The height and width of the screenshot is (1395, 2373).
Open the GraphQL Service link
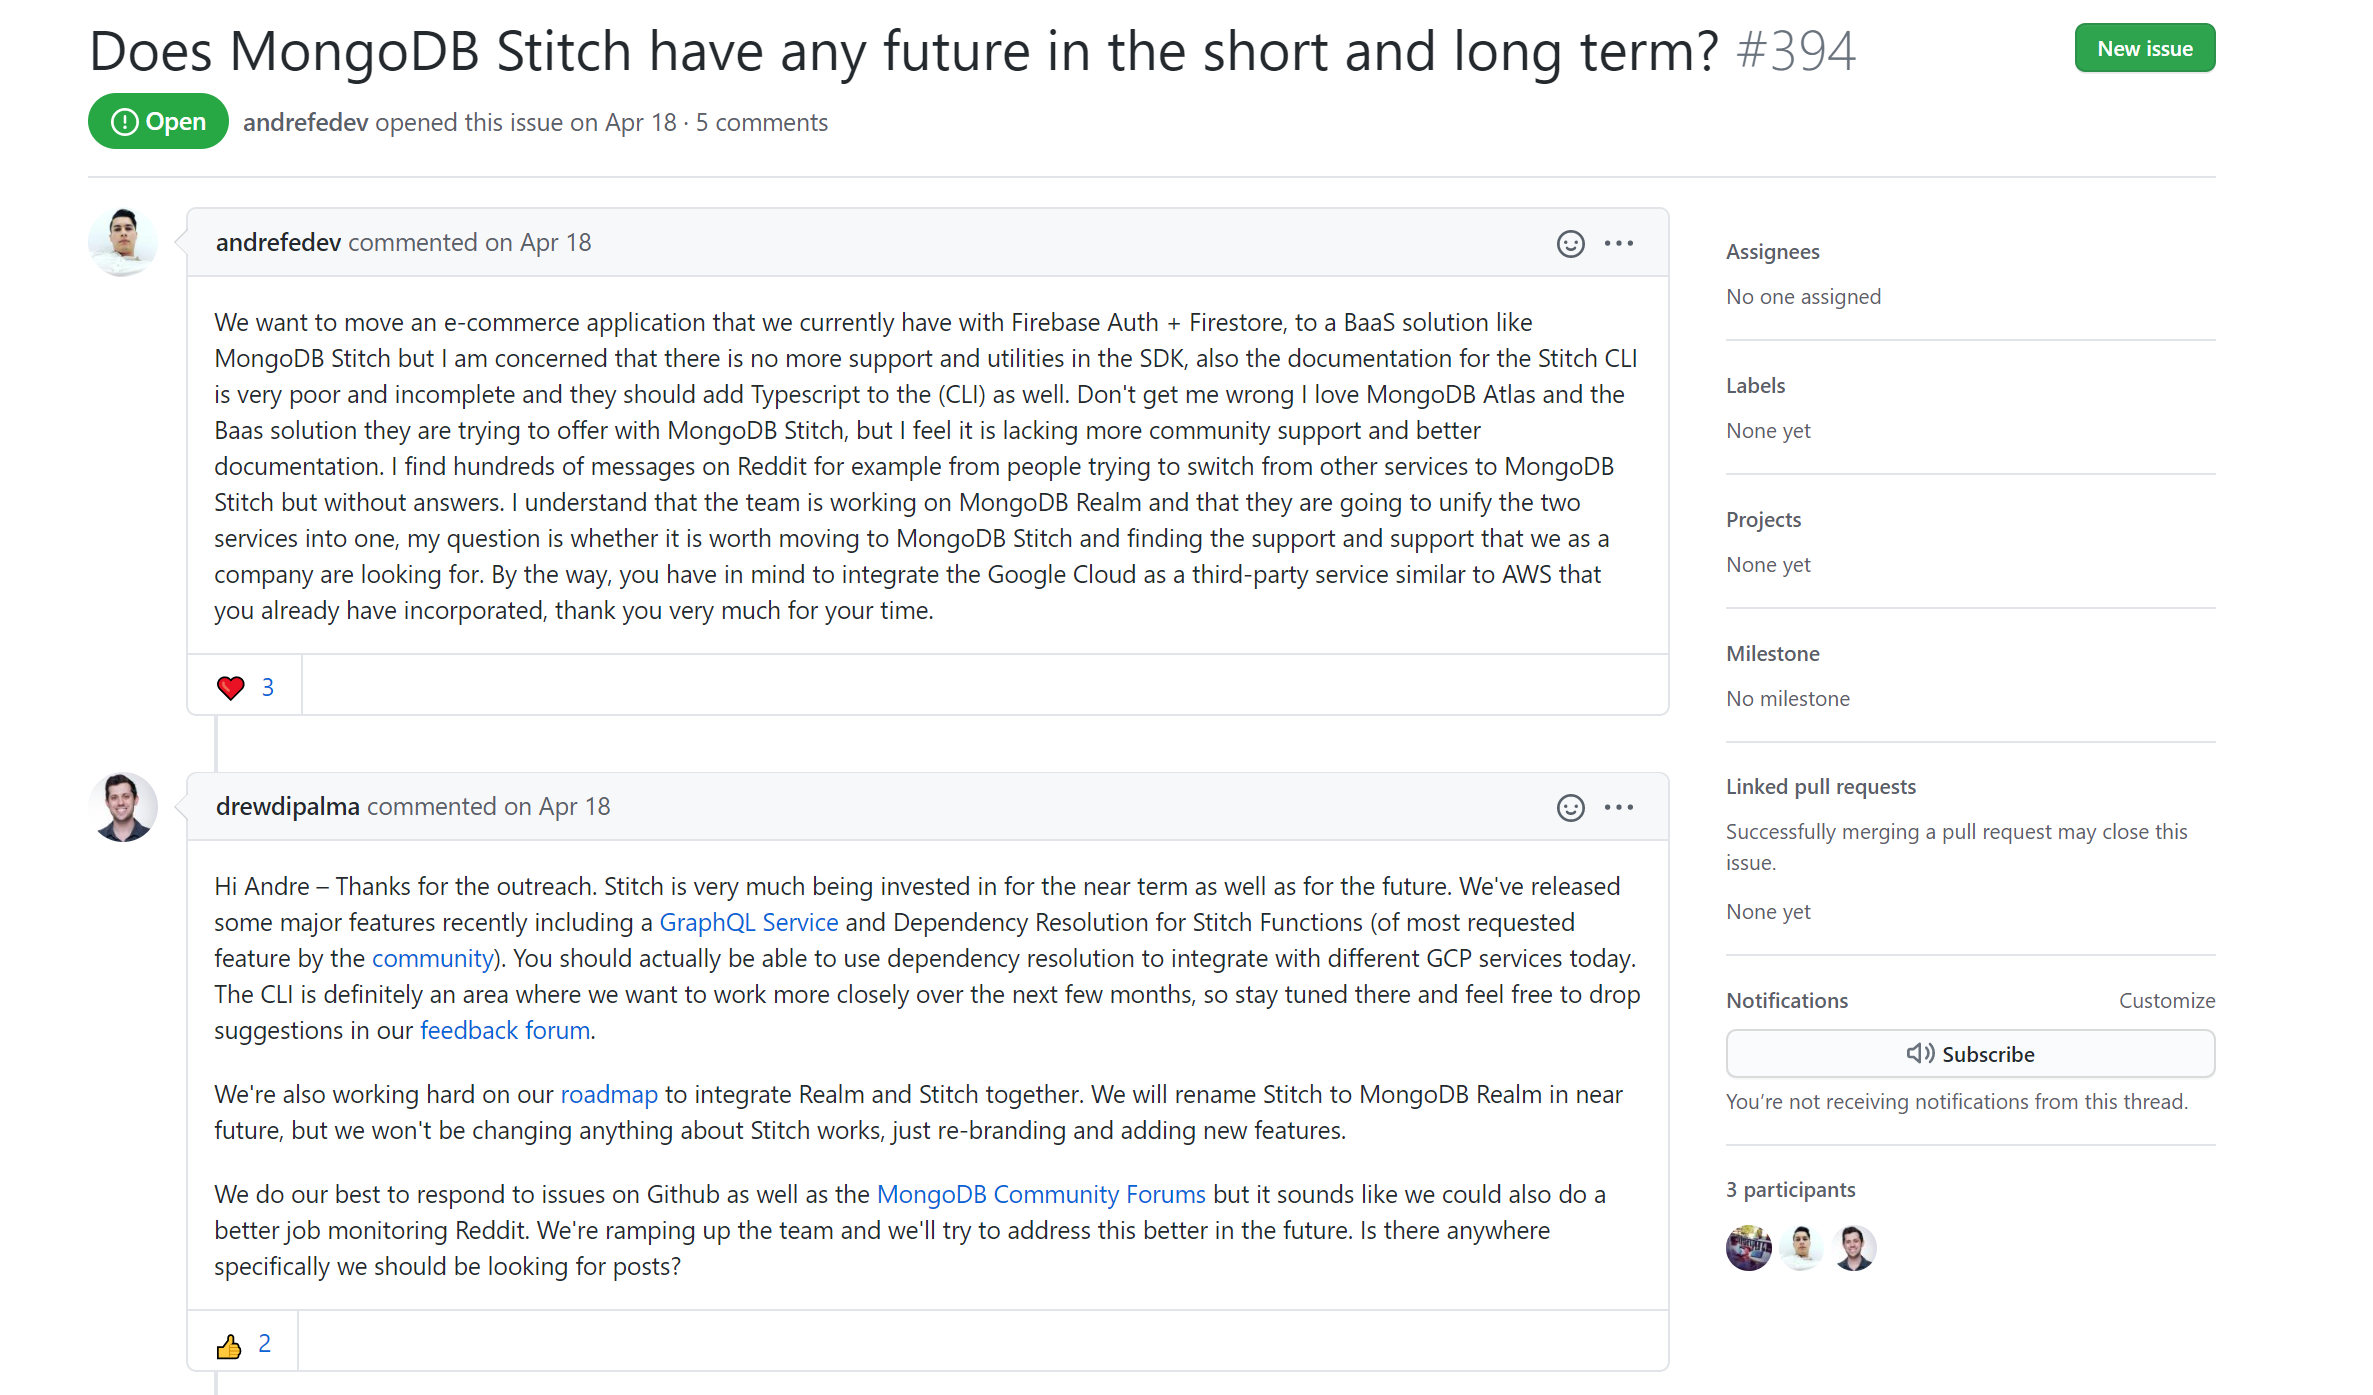[x=748, y=922]
